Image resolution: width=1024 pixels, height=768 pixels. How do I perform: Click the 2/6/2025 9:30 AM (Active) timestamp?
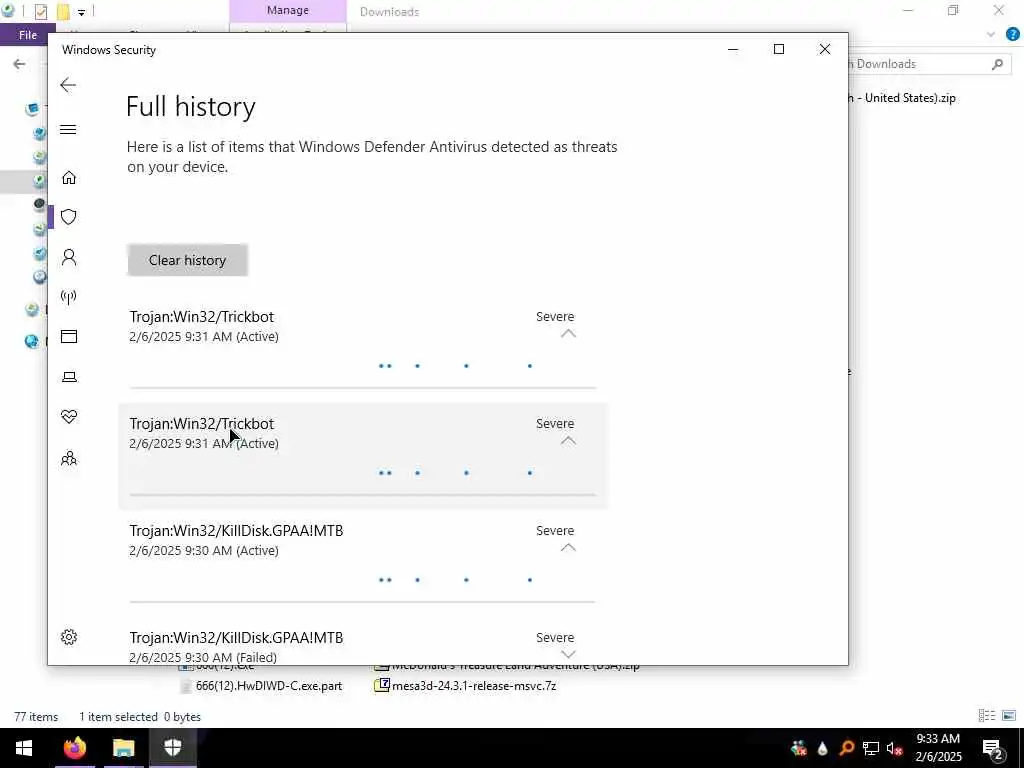(204, 551)
